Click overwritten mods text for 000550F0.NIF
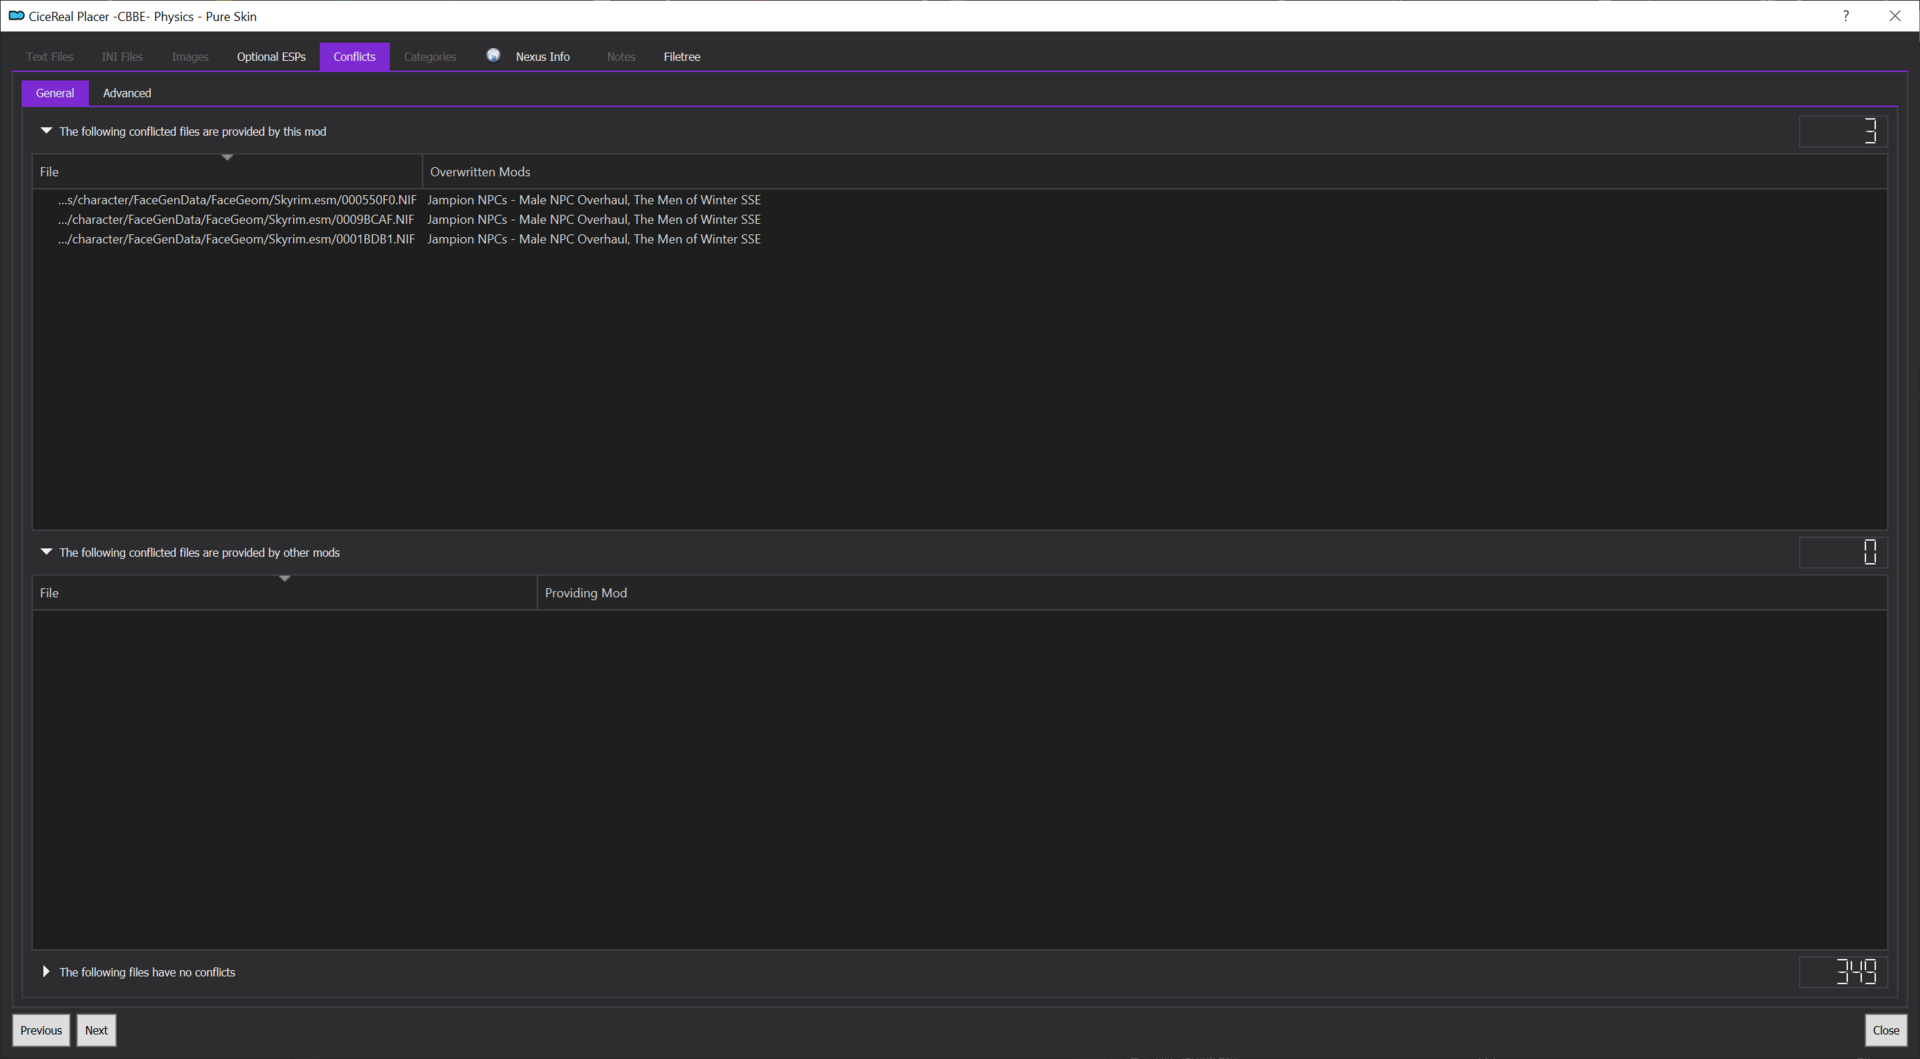The height and width of the screenshot is (1059, 1920). coord(594,200)
